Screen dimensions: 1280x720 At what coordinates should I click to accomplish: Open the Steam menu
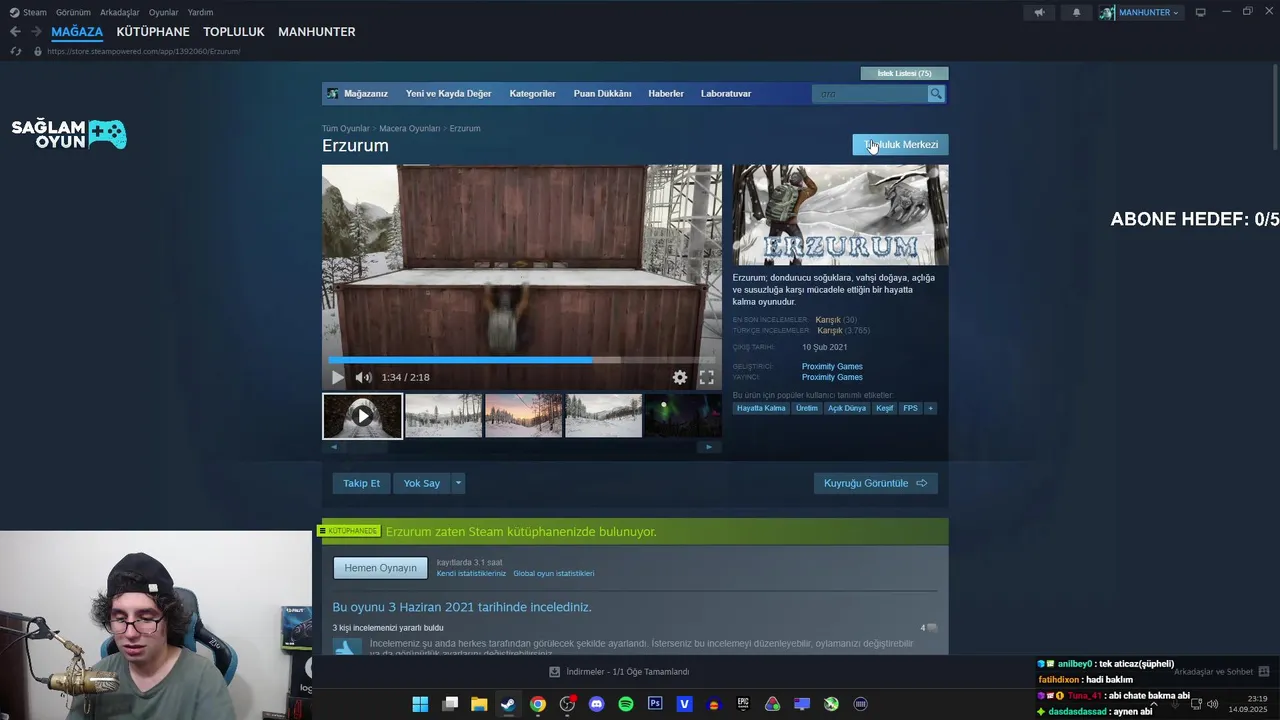click(x=28, y=12)
